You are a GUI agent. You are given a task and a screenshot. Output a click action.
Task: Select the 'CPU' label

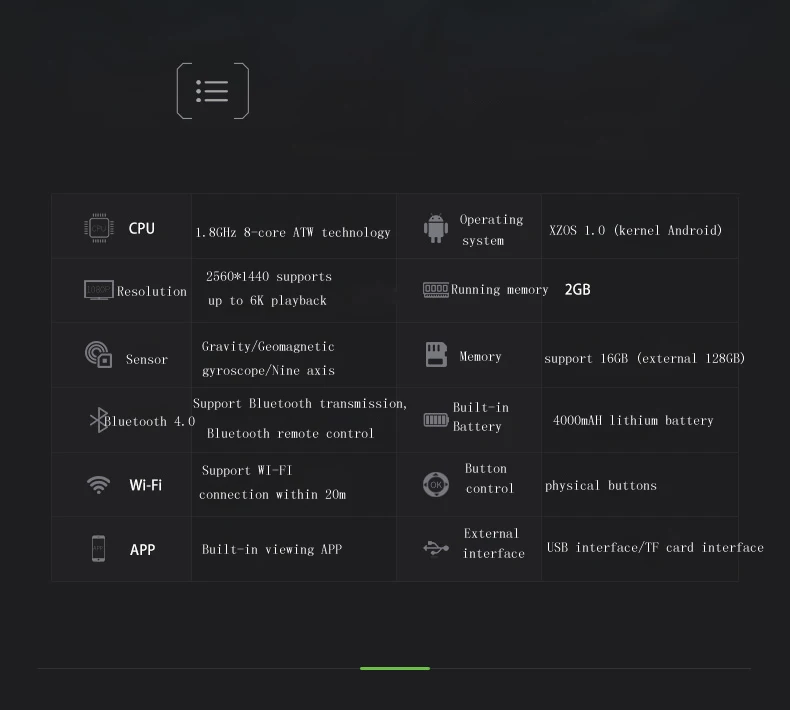click(142, 228)
